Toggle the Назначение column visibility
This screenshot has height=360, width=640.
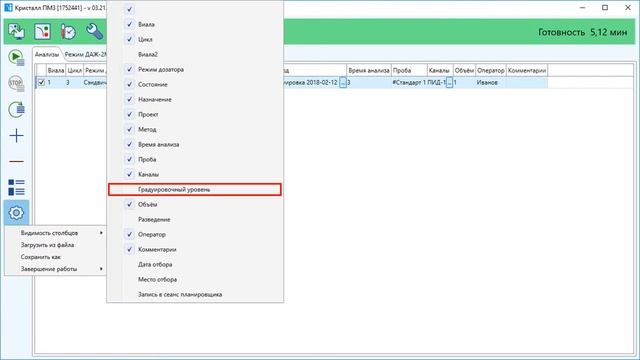[195, 99]
